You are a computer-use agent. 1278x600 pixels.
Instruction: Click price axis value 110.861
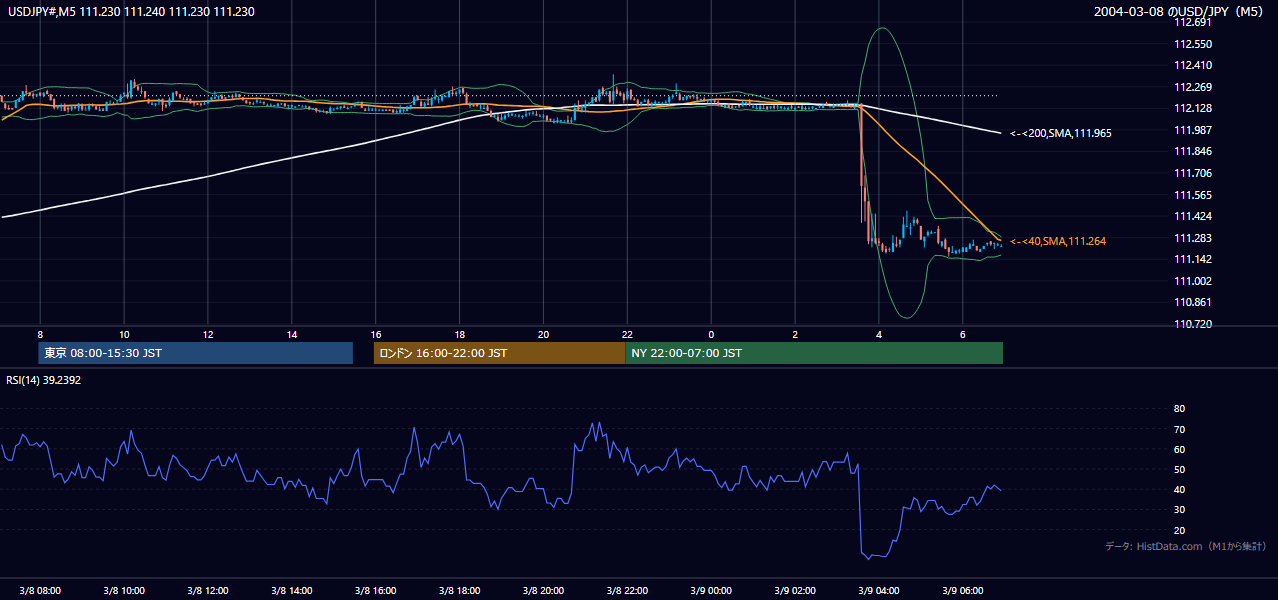coord(1192,302)
